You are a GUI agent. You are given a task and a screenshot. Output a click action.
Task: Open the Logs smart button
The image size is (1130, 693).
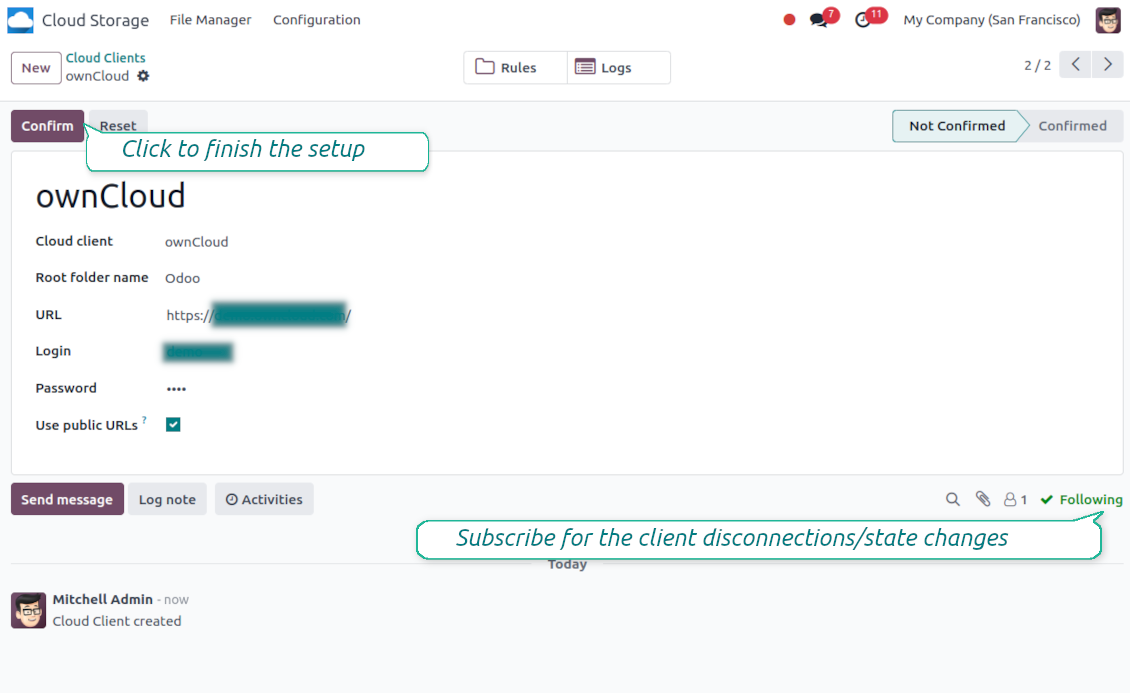(x=618, y=68)
